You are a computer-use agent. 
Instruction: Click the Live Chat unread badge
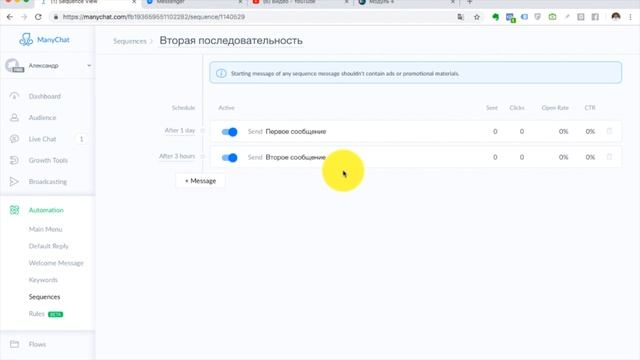[x=81, y=139]
